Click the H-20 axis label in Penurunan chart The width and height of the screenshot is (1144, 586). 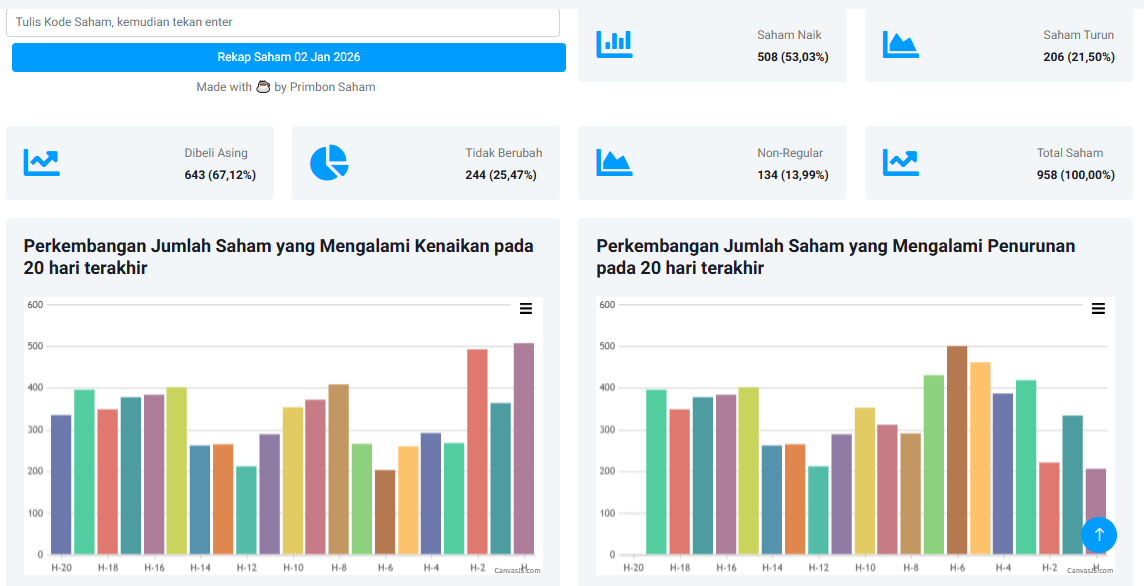(633, 567)
